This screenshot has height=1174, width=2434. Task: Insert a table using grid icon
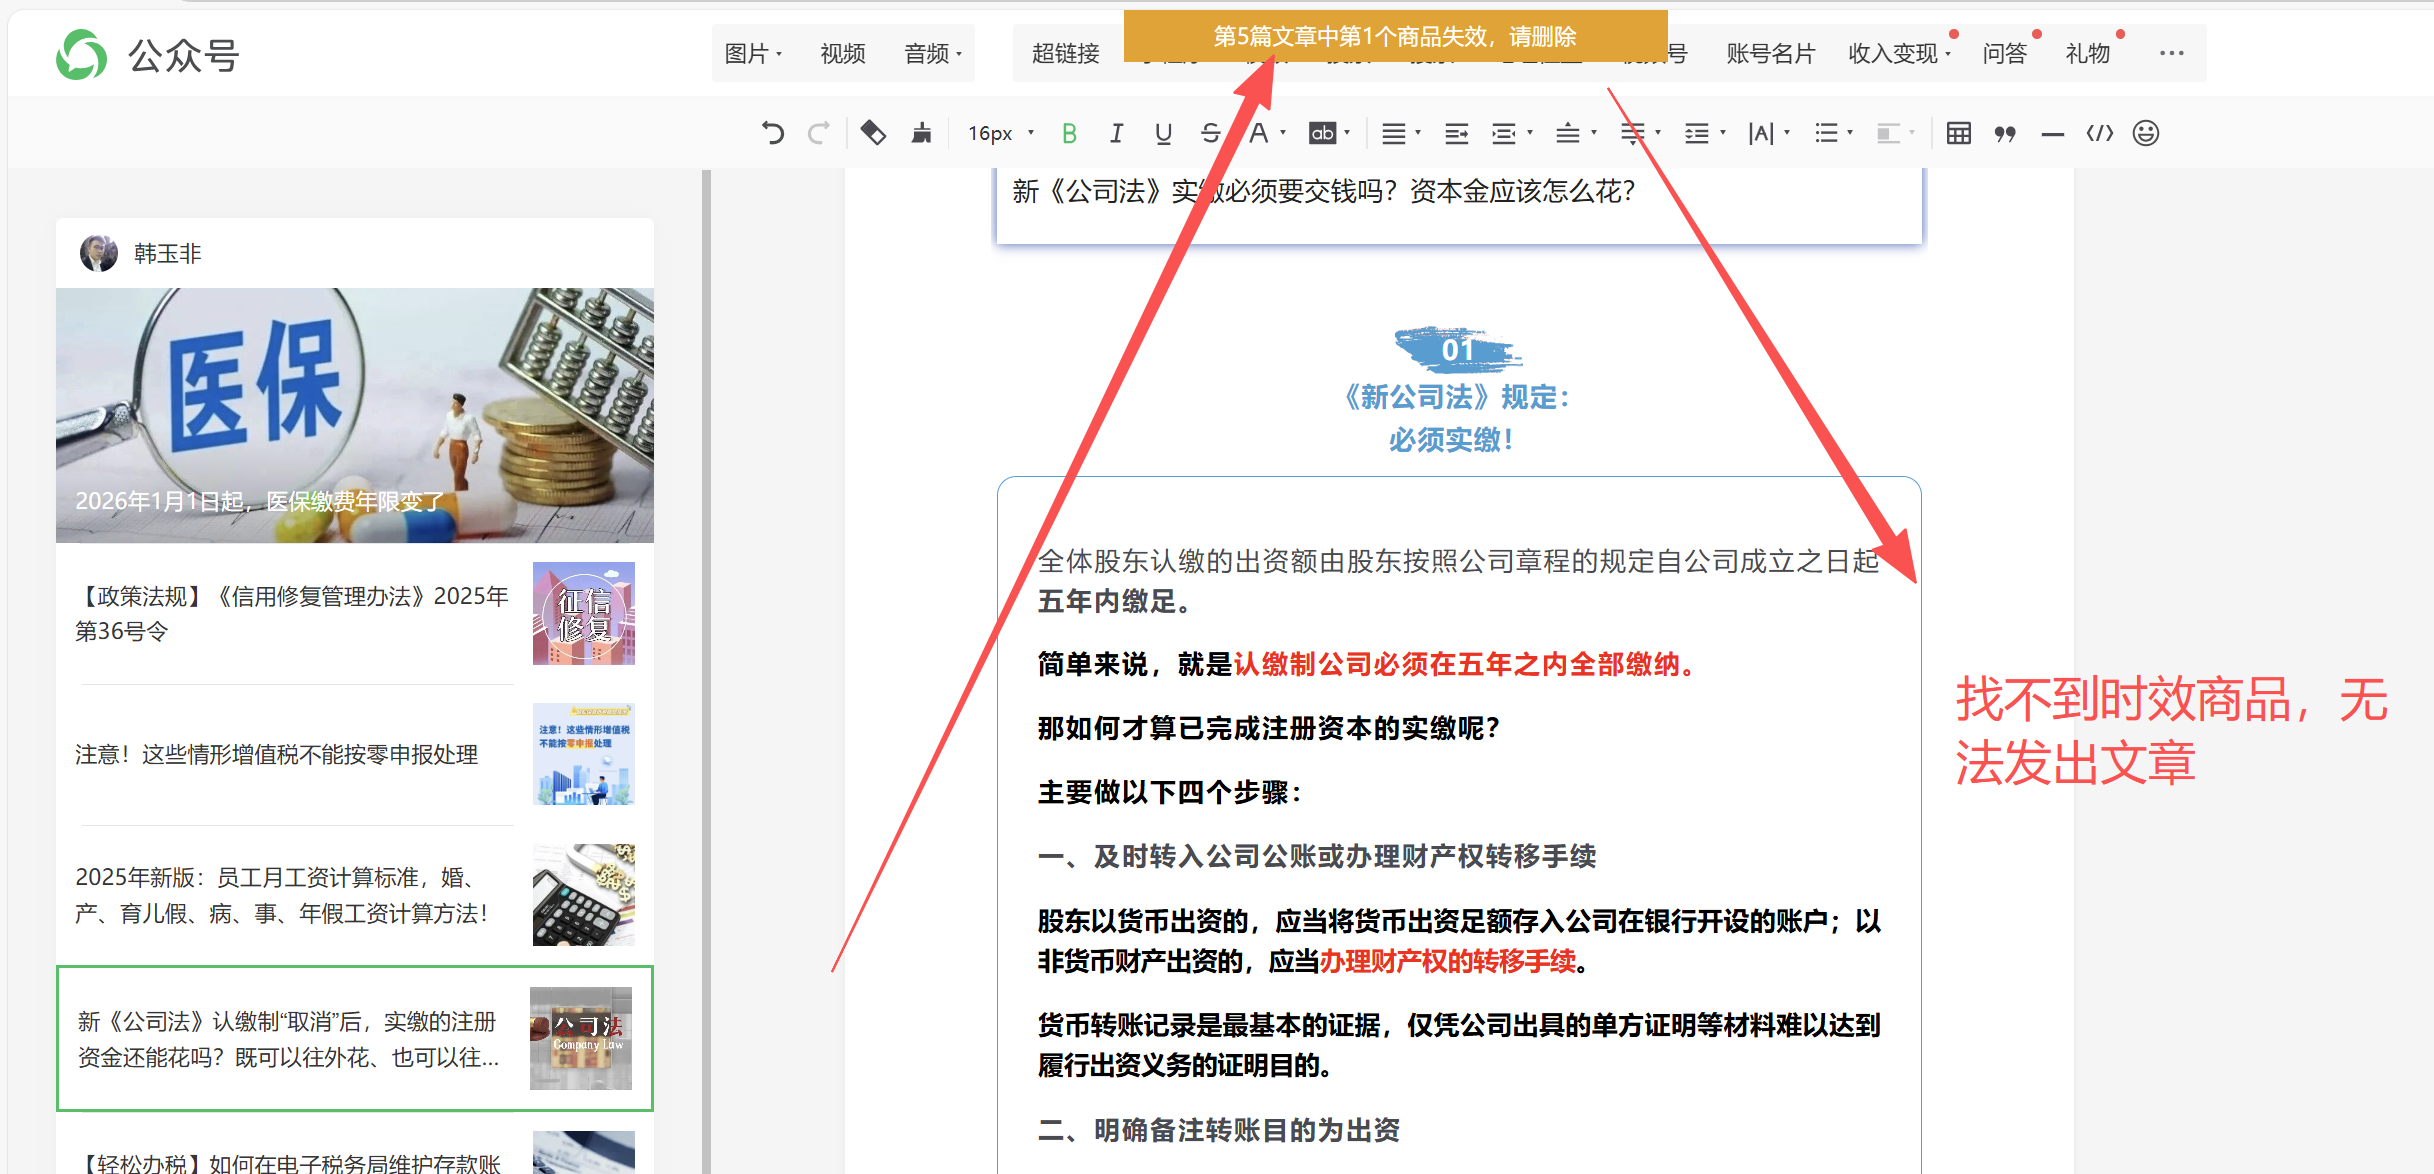(x=1958, y=133)
